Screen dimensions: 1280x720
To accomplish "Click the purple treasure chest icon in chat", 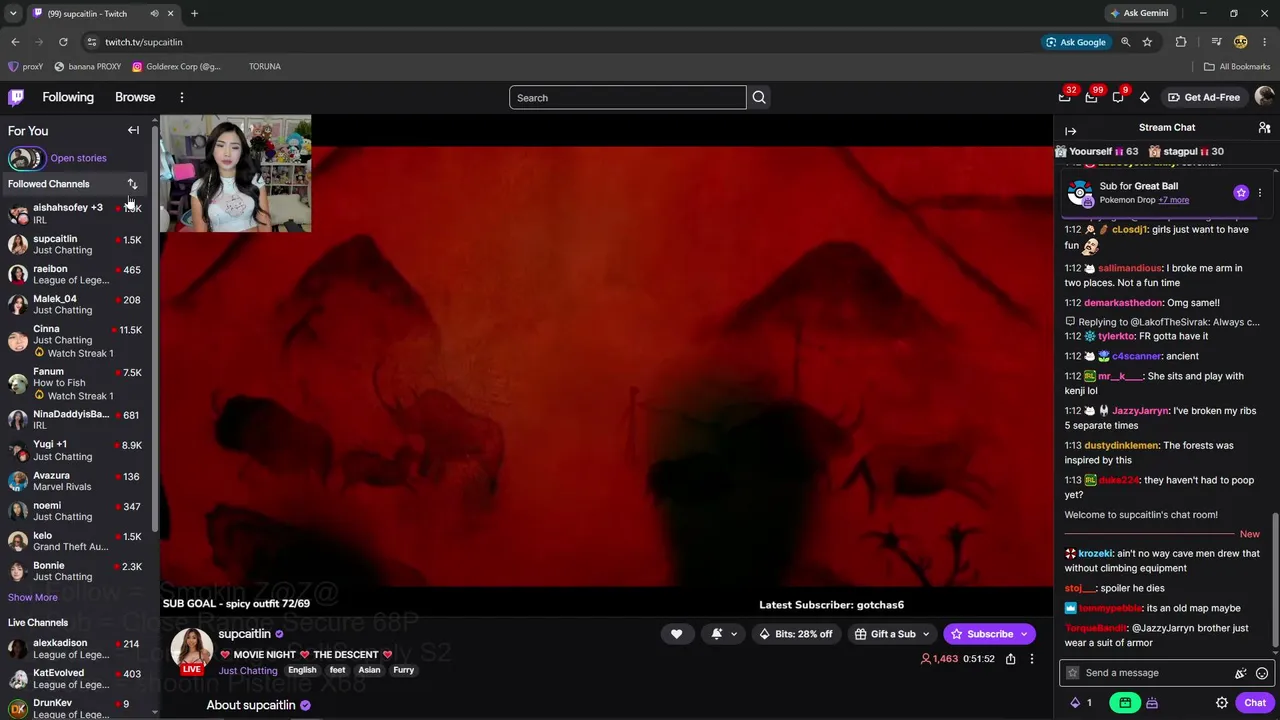I will click(1152, 703).
